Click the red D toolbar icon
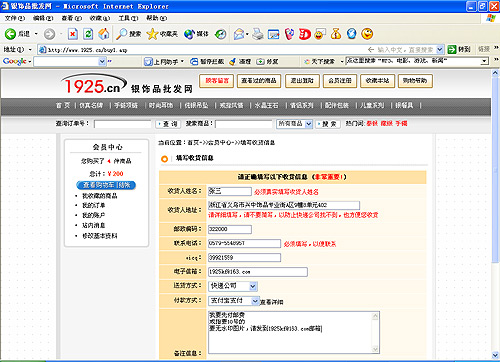The height and width of the screenshot is (362, 500). [x=304, y=34]
